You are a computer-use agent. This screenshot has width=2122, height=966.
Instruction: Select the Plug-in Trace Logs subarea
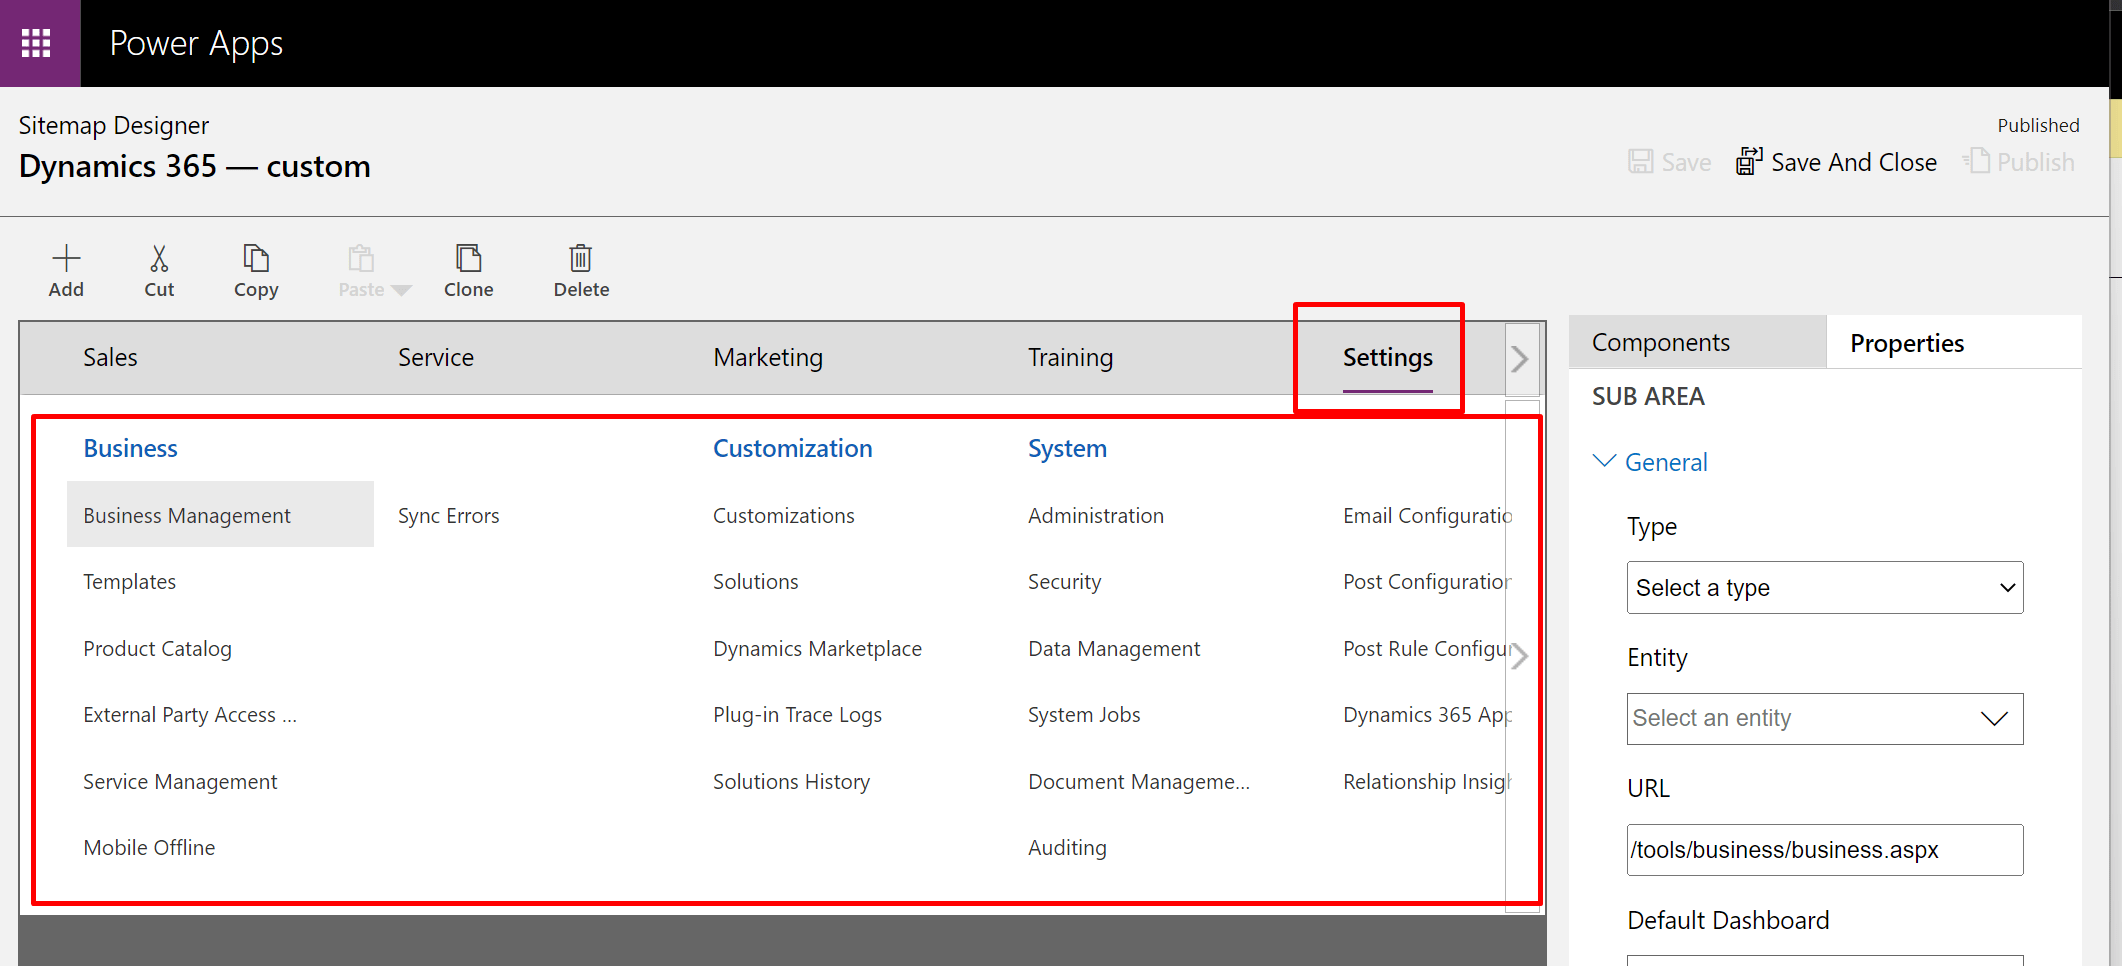797,715
